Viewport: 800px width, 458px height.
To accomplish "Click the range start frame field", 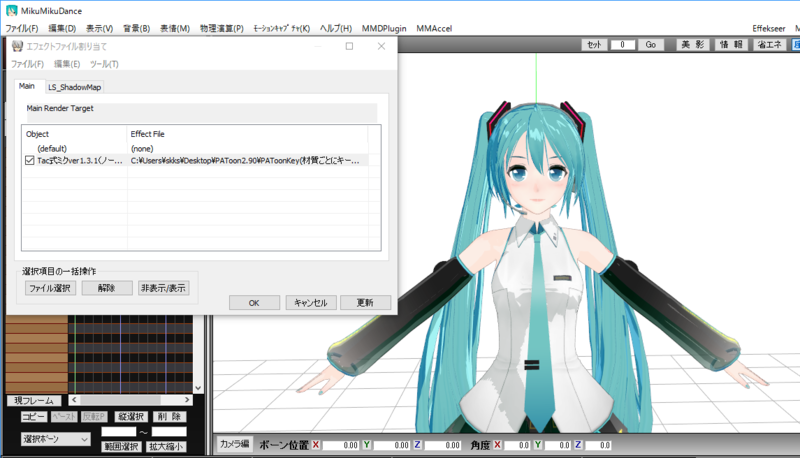I will point(119,432).
